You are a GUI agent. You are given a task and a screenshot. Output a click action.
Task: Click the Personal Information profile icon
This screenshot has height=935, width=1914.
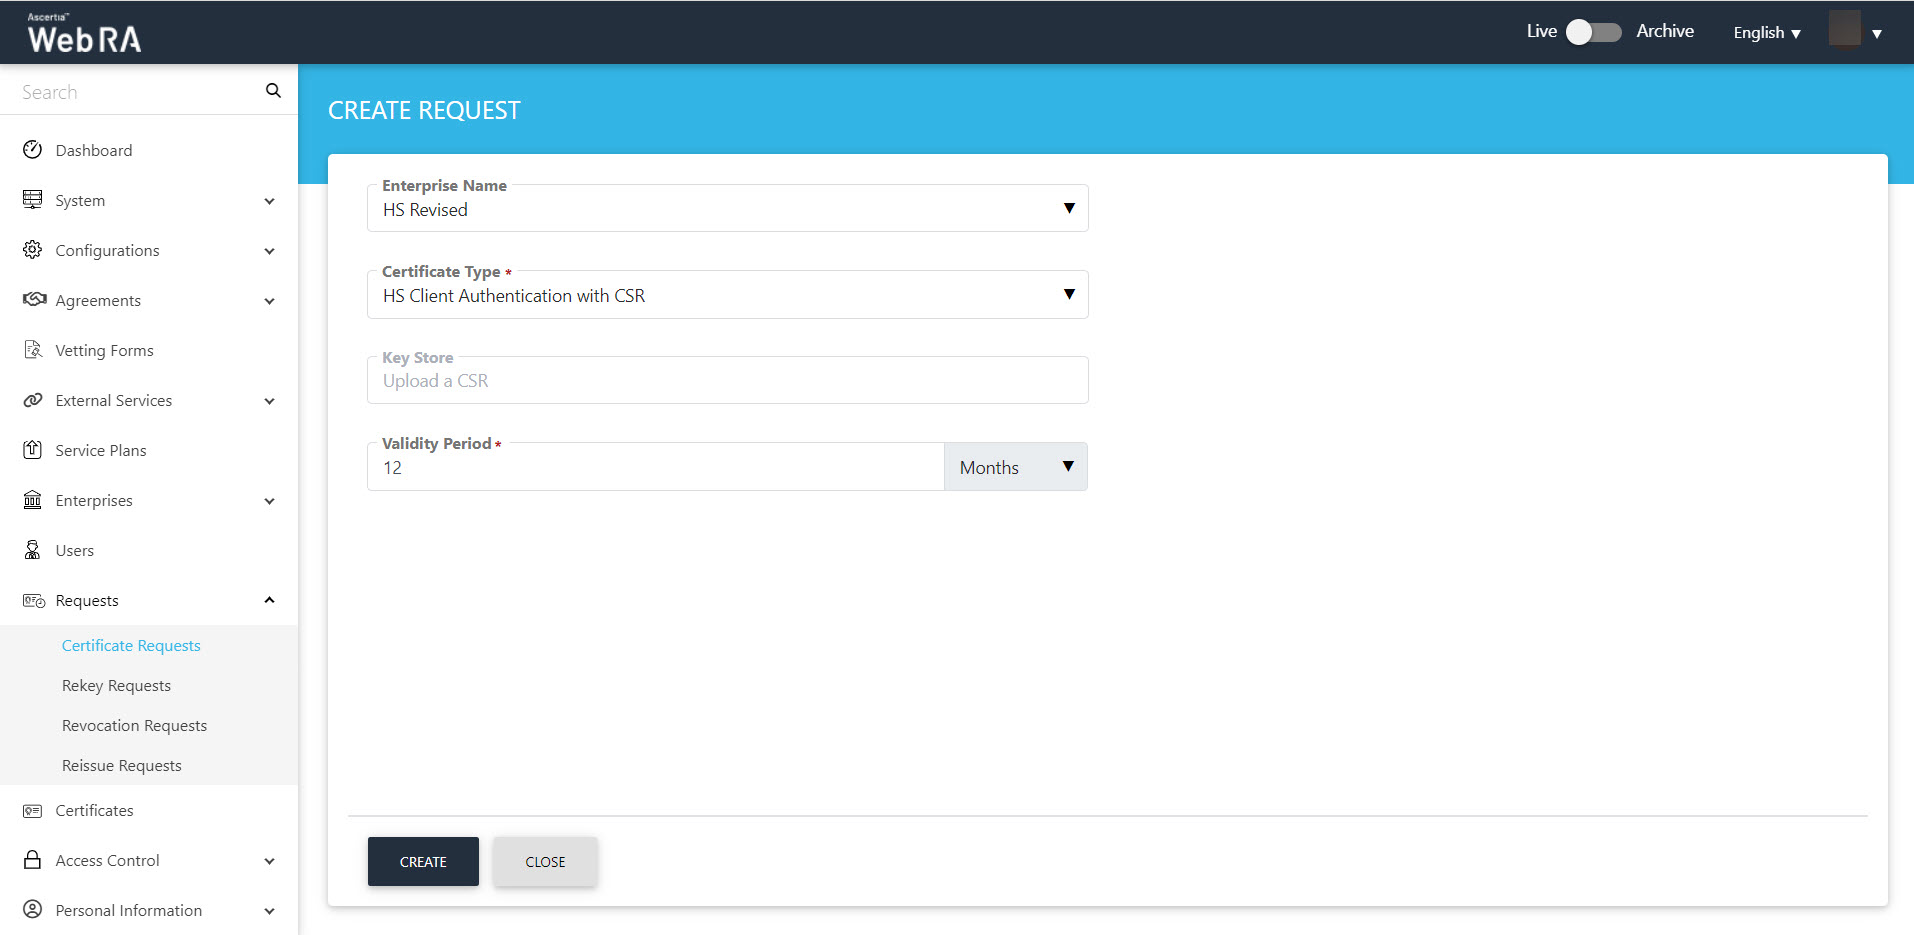click(x=33, y=910)
